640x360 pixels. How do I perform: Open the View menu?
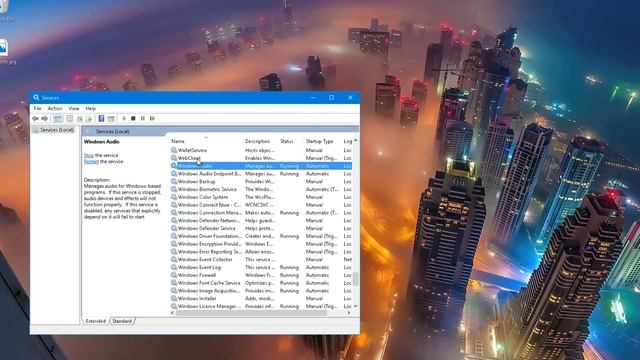coord(74,109)
